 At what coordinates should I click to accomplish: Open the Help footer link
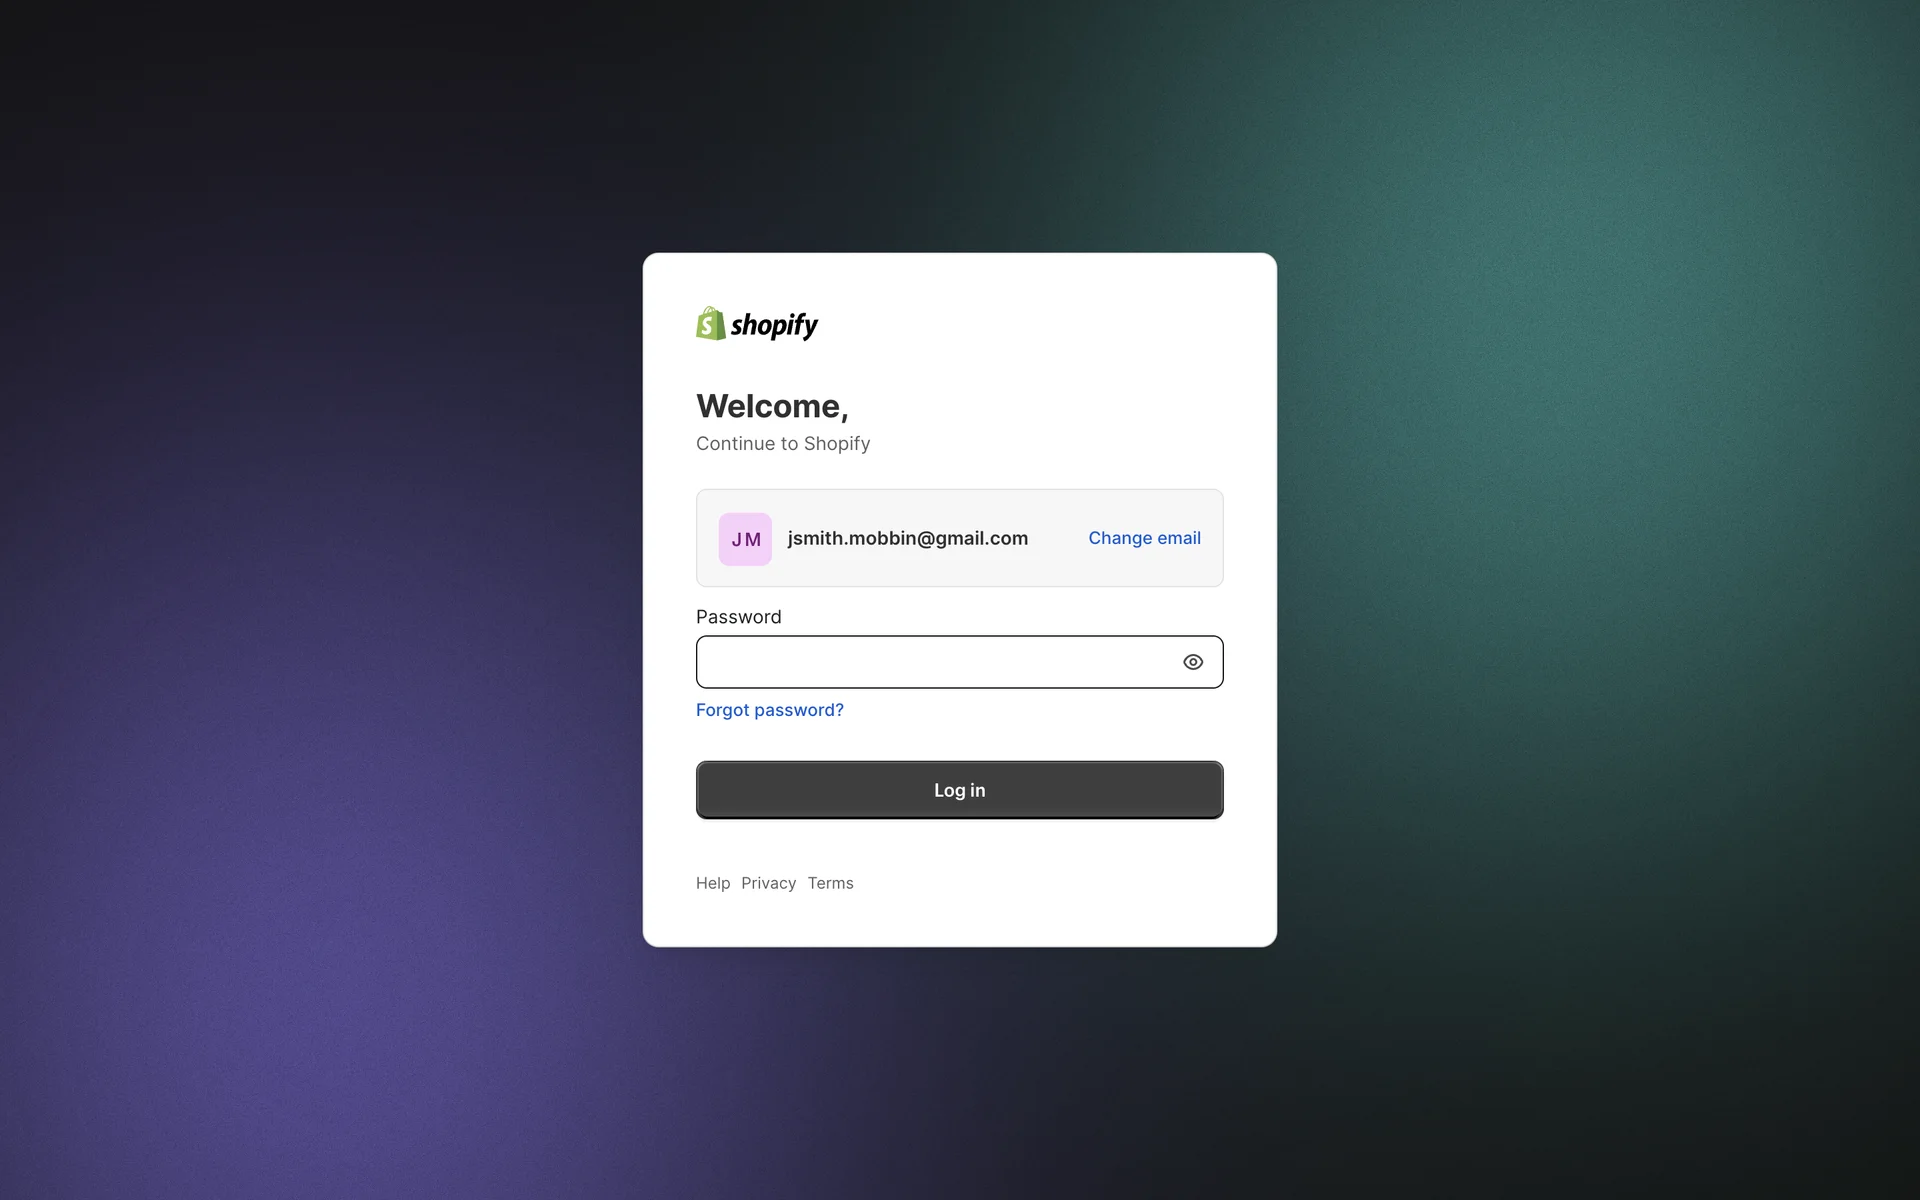click(x=712, y=883)
